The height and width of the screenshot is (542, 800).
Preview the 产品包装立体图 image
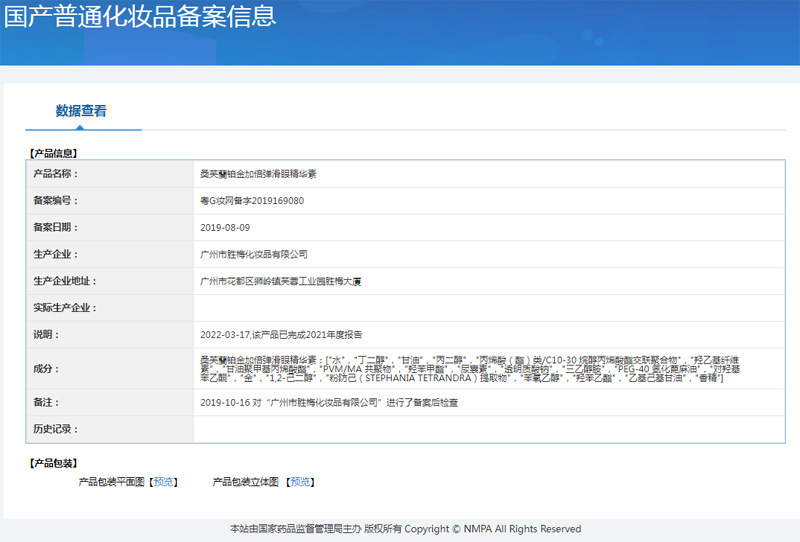coord(300,482)
